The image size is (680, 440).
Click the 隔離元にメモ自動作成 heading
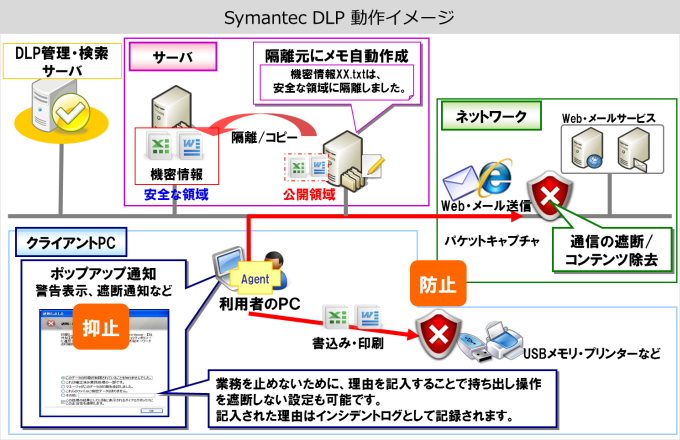(337, 55)
